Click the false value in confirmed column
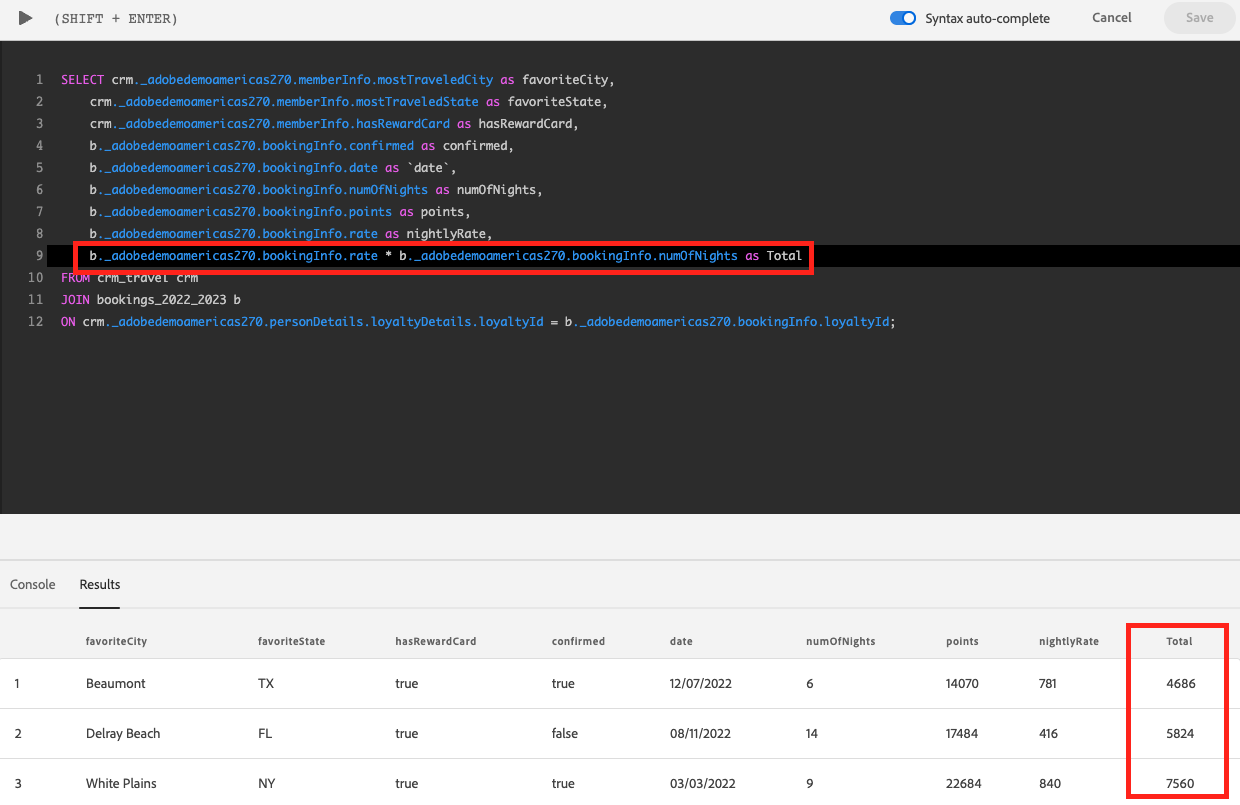This screenshot has width=1240, height=805. coord(565,734)
